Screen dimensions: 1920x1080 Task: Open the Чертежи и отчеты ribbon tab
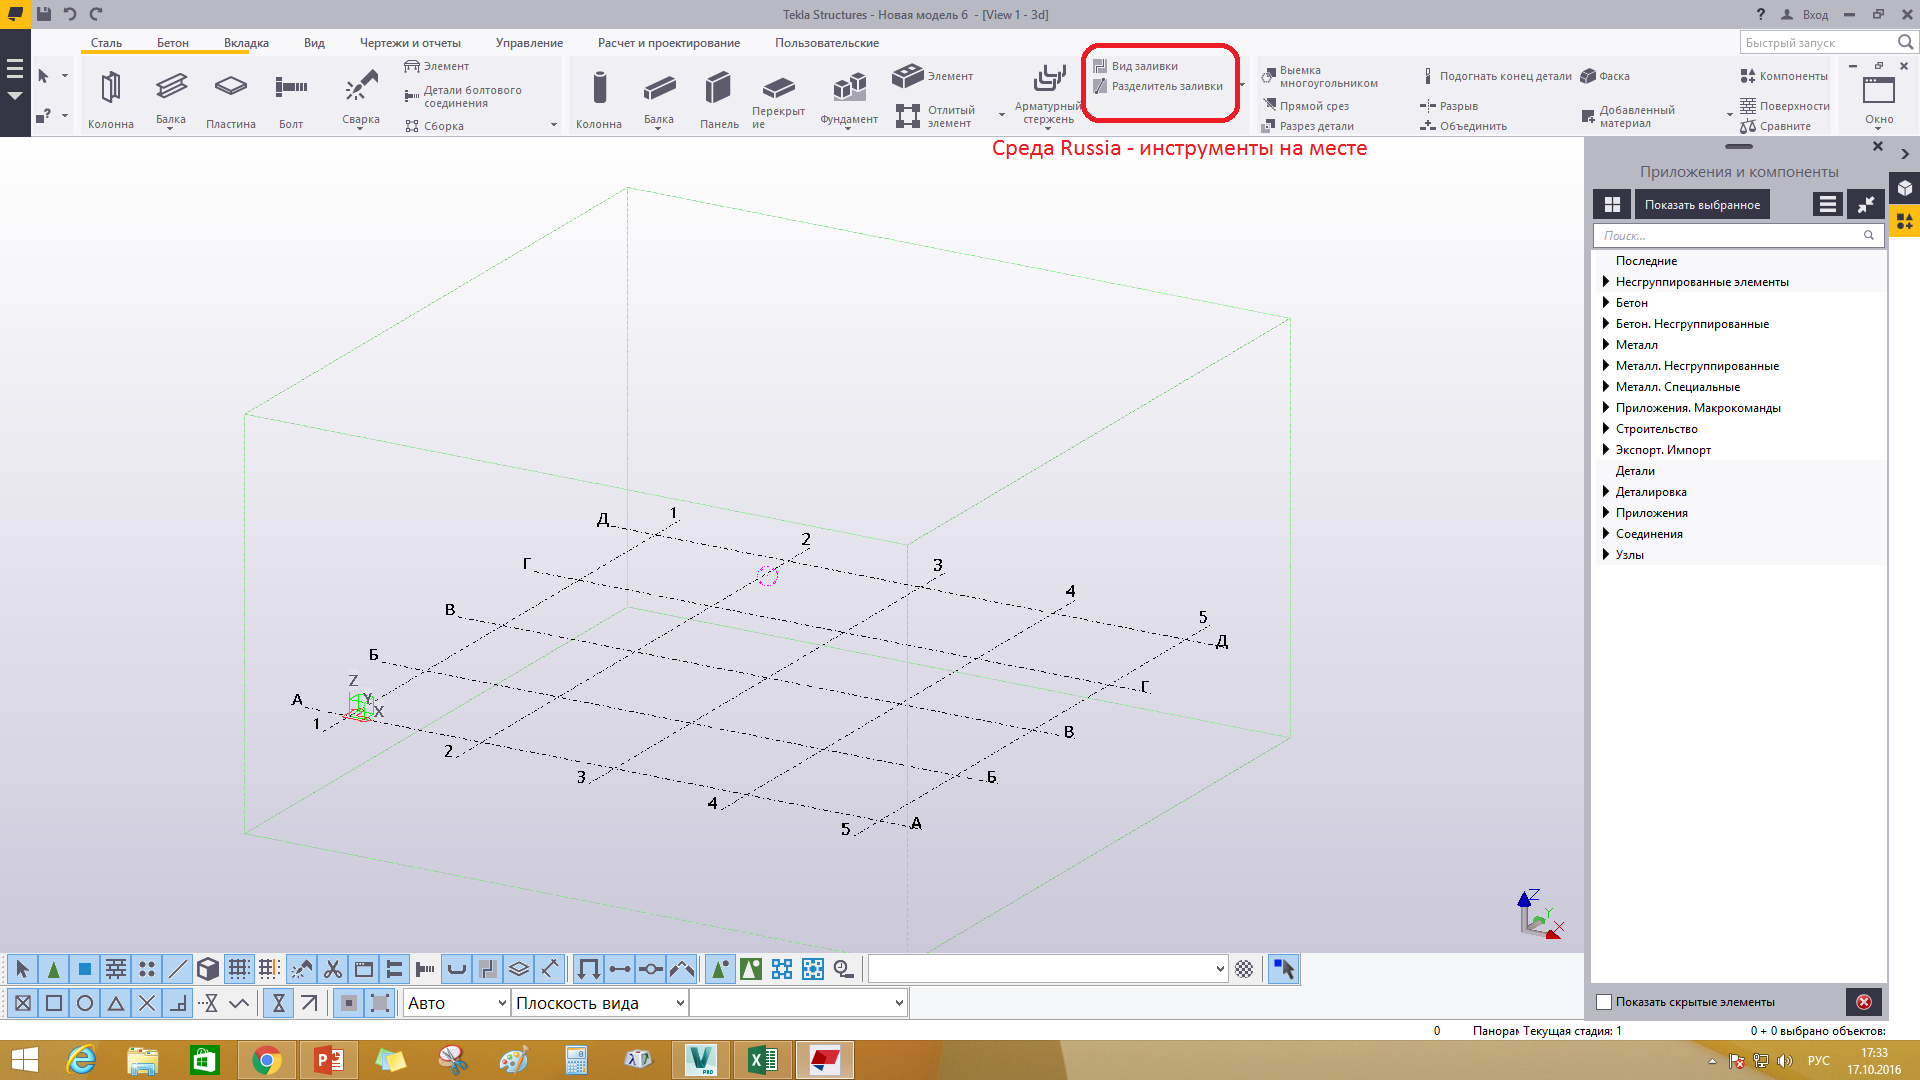tap(410, 43)
